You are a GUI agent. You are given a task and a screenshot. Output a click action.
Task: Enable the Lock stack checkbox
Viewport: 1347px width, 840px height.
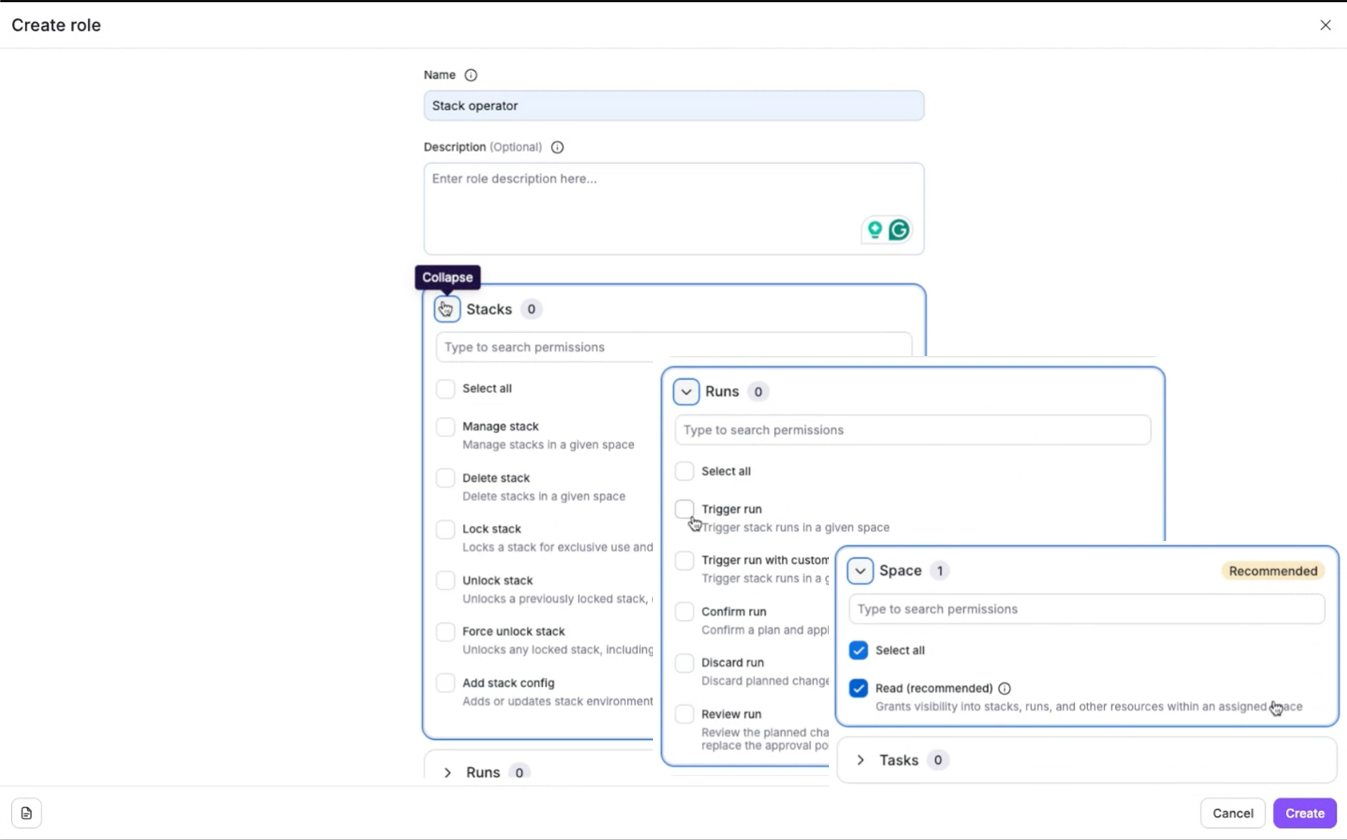[446, 529]
